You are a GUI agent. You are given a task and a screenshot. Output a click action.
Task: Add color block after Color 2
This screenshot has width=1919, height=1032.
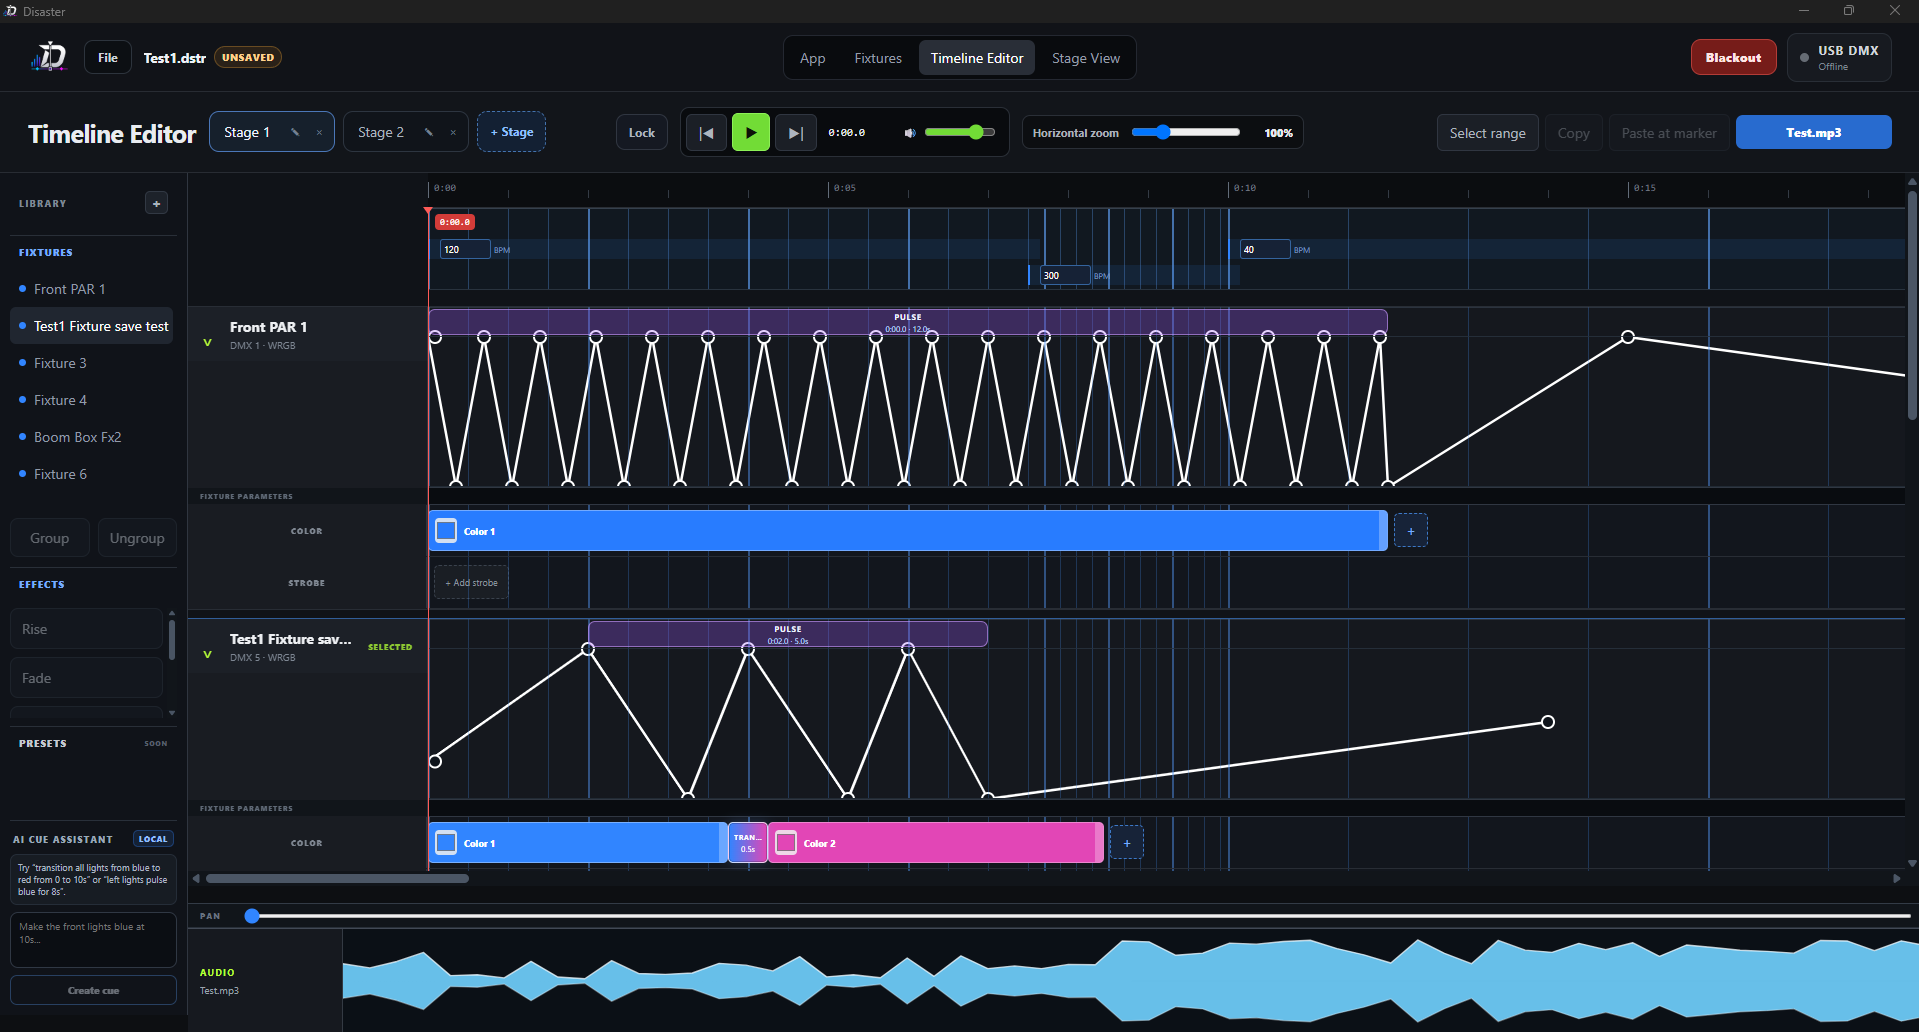pyautogui.click(x=1127, y=843)
